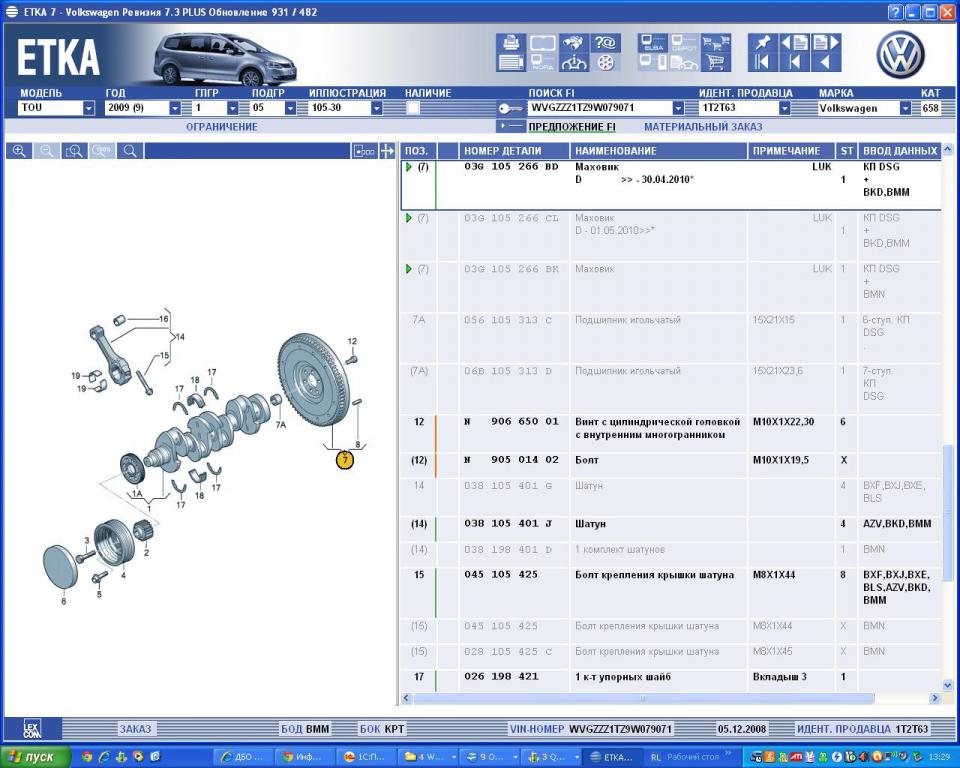Click the scroll-down arrow of the parts list

pyautogui.click(x=948, y=685)
